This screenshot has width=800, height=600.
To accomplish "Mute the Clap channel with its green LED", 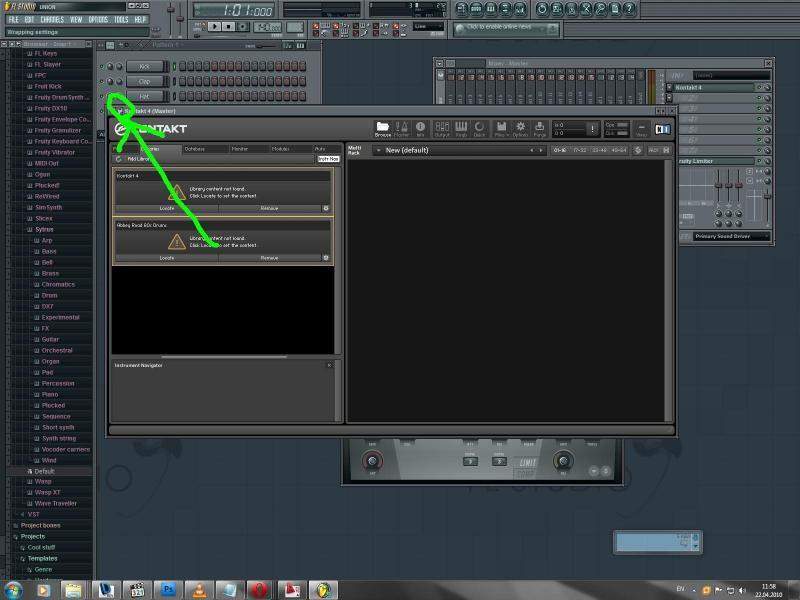I will tap(102, 82).
